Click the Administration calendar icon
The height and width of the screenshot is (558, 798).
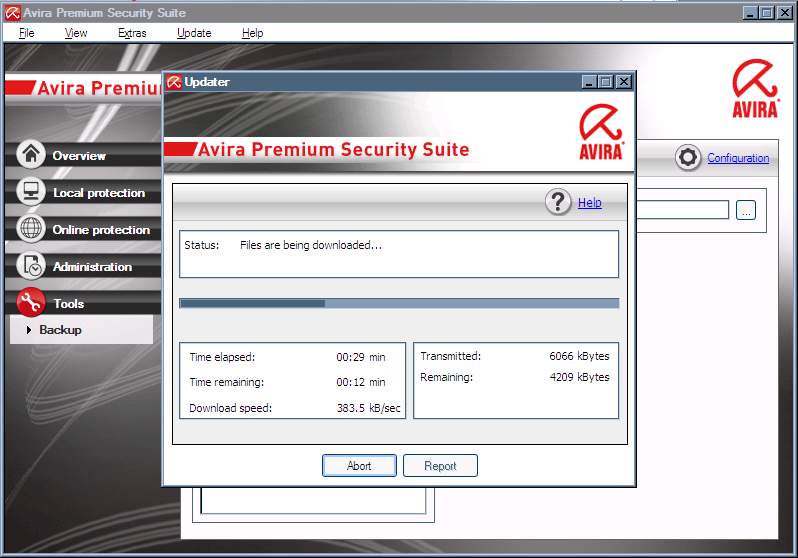click(x=32, y=265)
